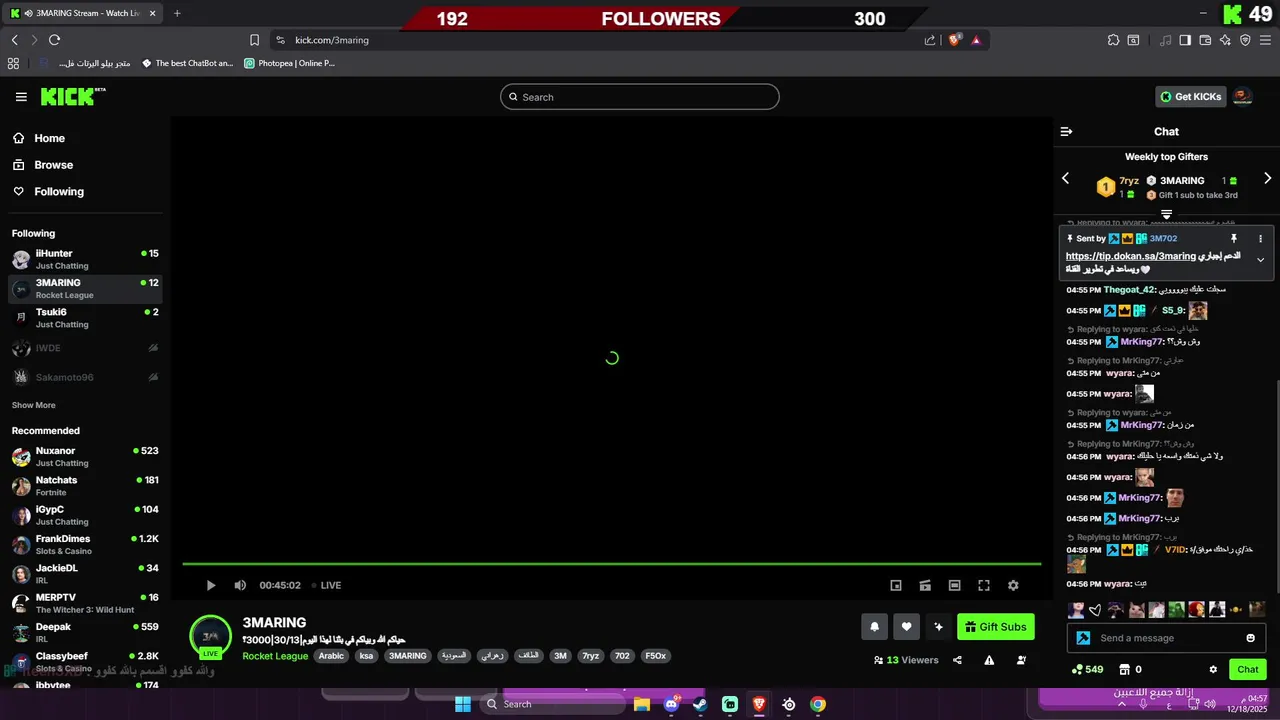The image size is (1280, 720).
Task: Expand the pinned message chevron
Action: pos(1260,260)
